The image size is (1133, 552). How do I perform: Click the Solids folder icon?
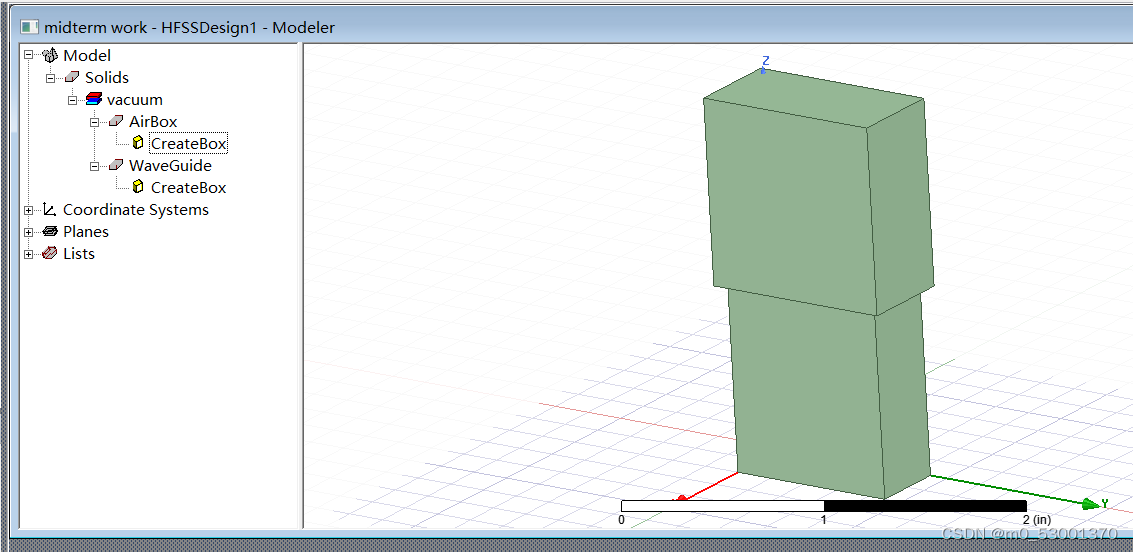(72, 77)
